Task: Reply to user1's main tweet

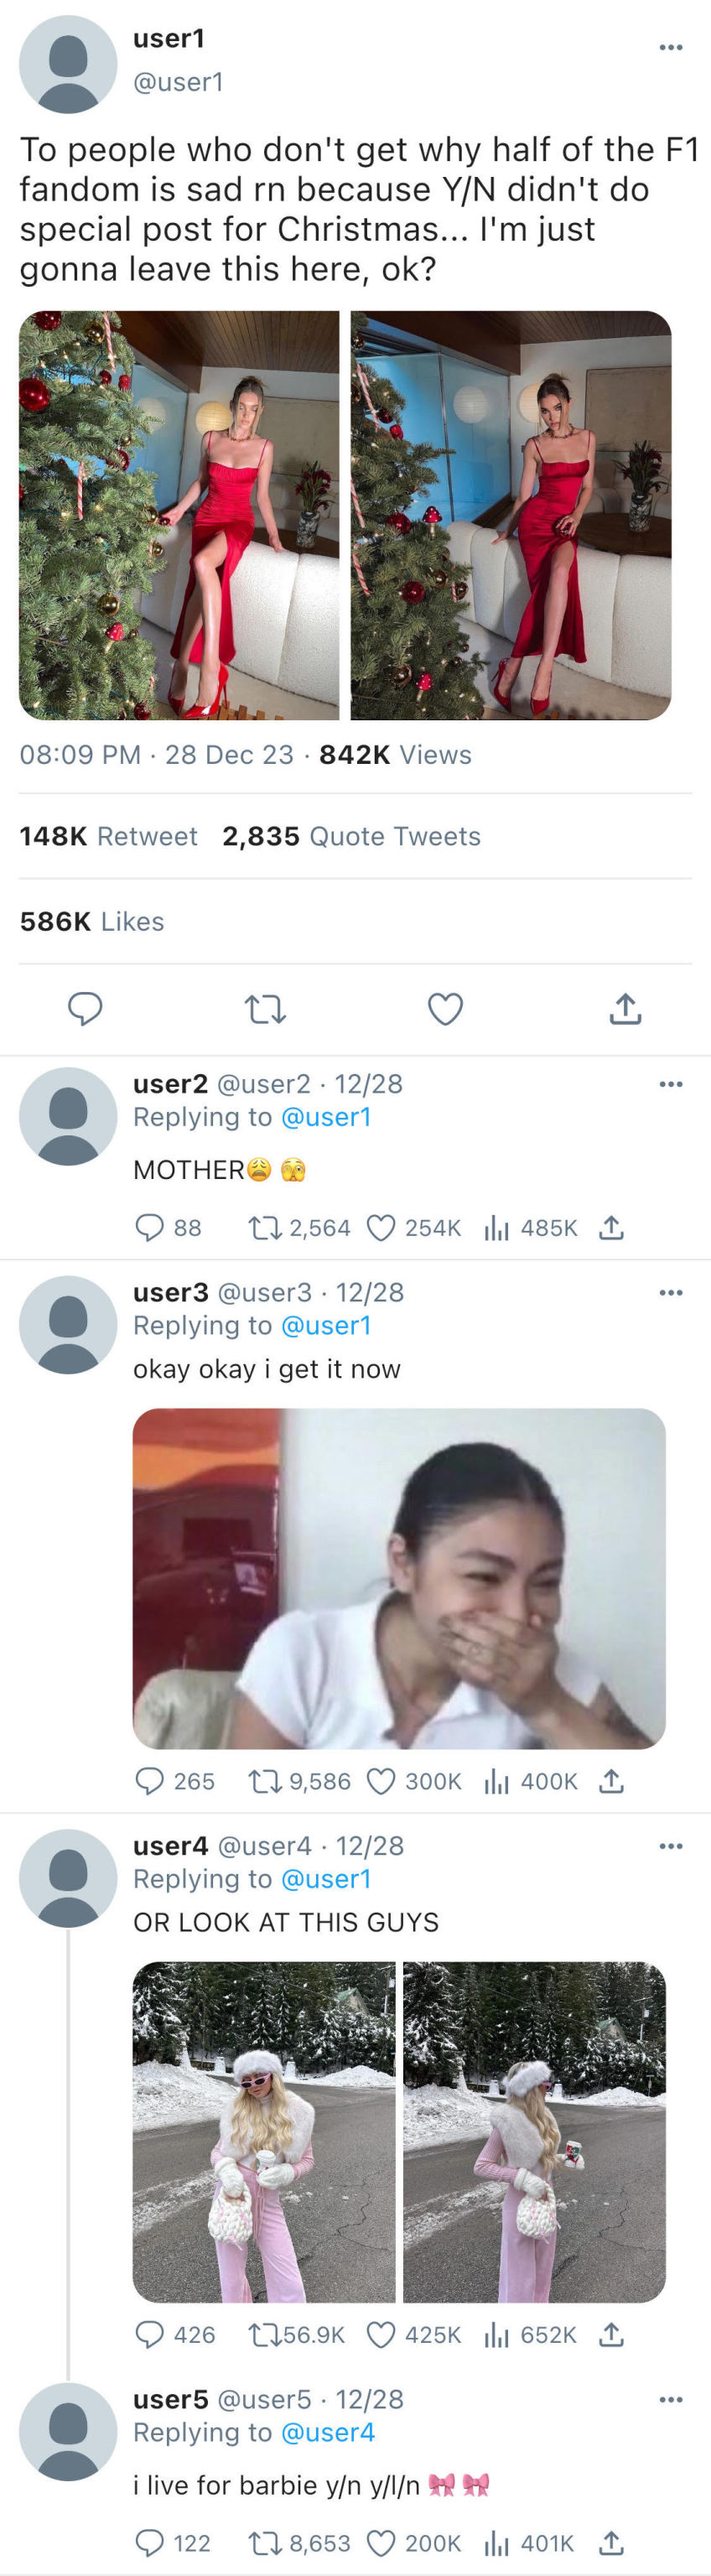Action: (85, 1008)
